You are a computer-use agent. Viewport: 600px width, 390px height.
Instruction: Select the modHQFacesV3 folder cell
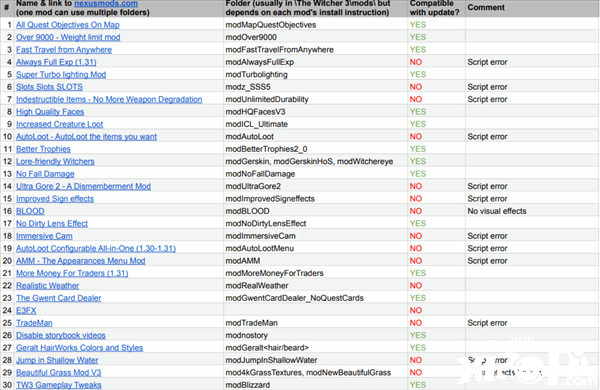[x=316, y=112]
